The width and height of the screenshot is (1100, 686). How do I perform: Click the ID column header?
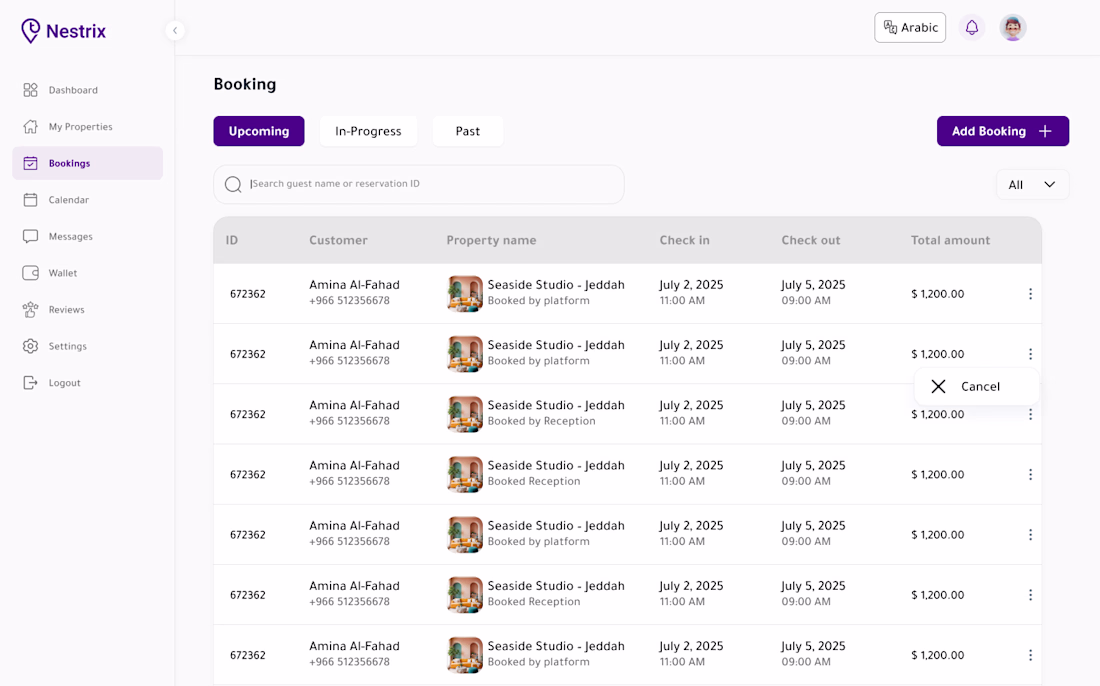[232, 240]
